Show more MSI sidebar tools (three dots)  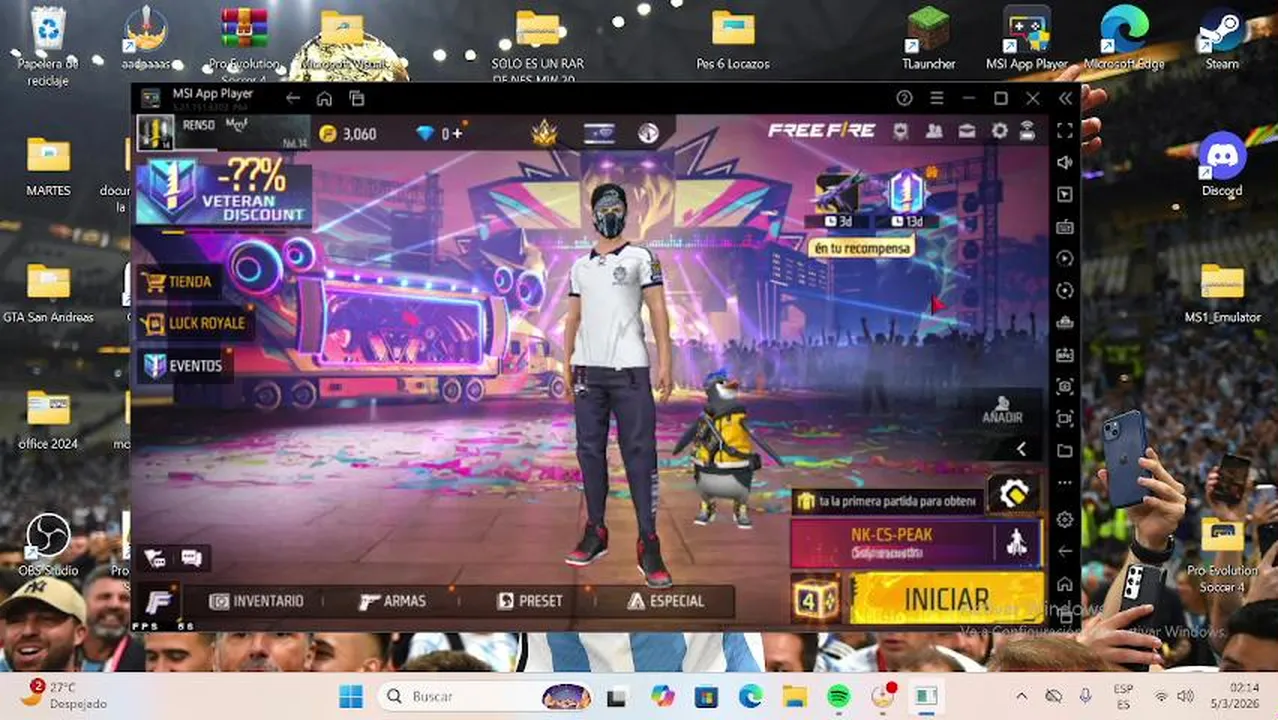1065,482
